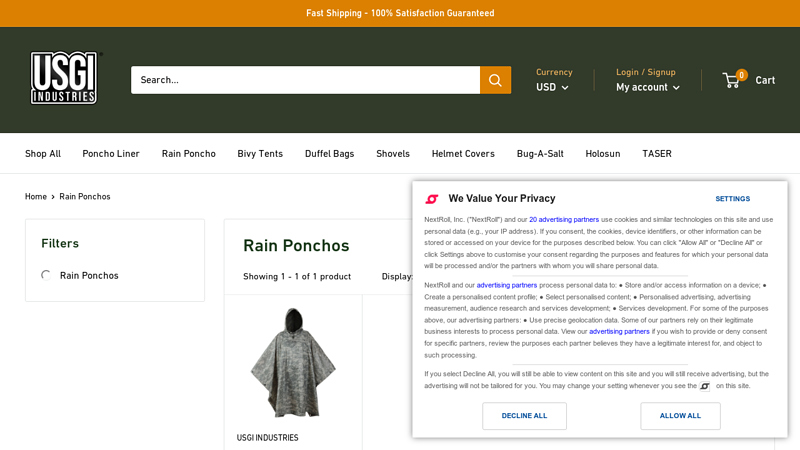Click the Rain Ponchos page heading
This screenshot has width=800, height=450.
tap(296, 245)
